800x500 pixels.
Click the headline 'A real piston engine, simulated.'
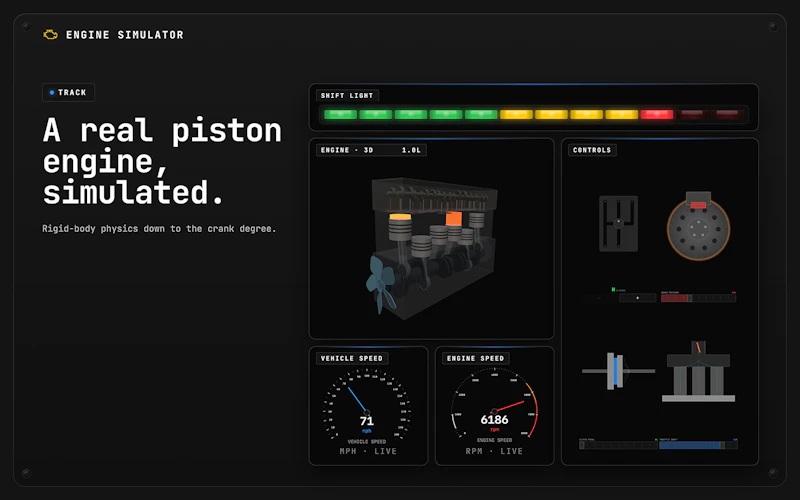[x=162, y=161]
